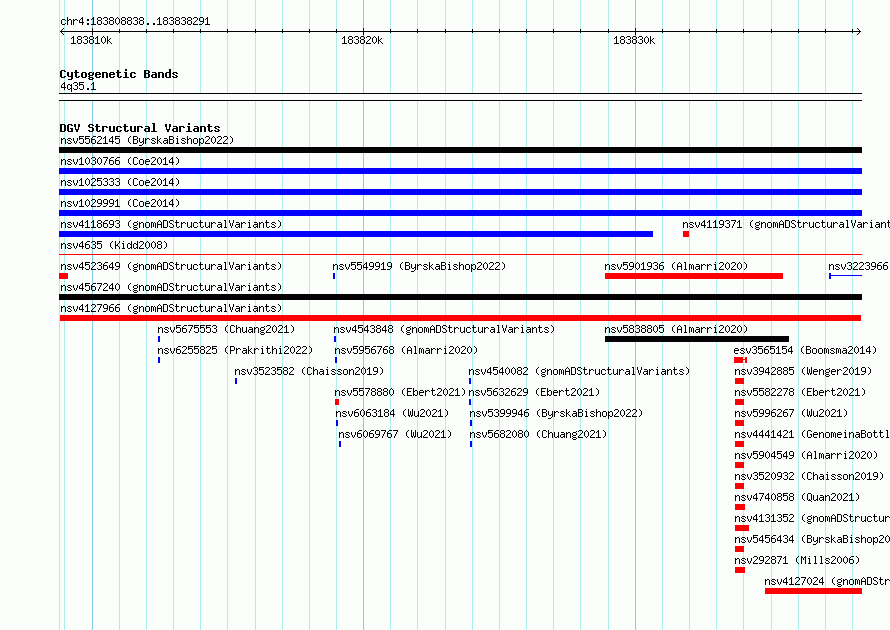Click the blue bar under nsv1029991

click(x=460, y=213)
